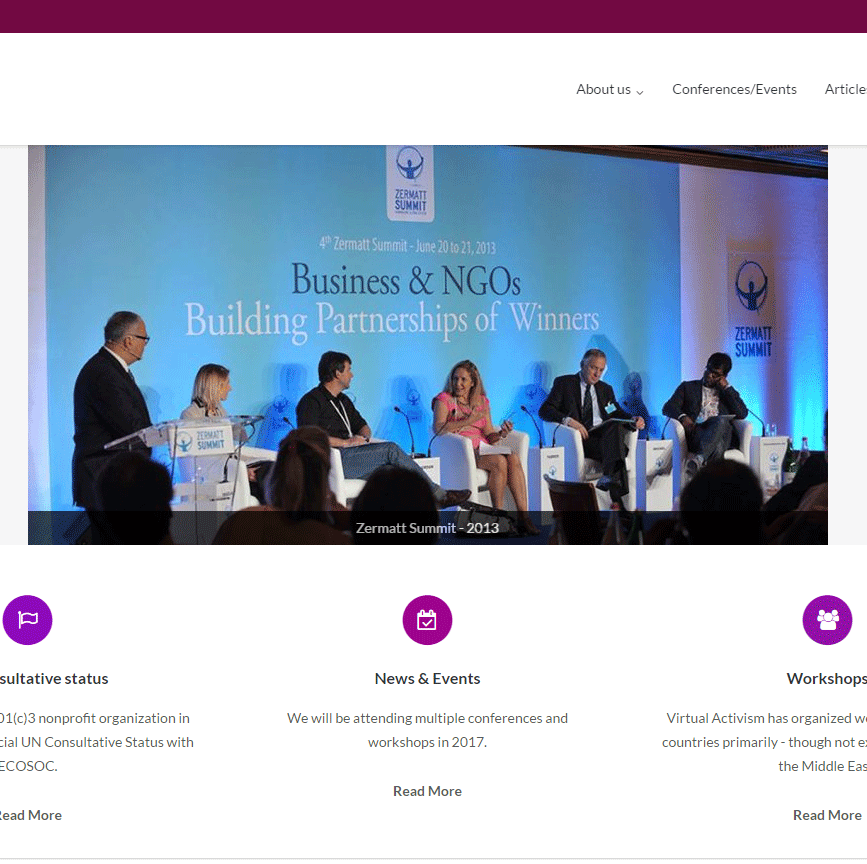Click Read More under News & Events
The height and width of the screenshot is (864, 867).
pos(427,791)
